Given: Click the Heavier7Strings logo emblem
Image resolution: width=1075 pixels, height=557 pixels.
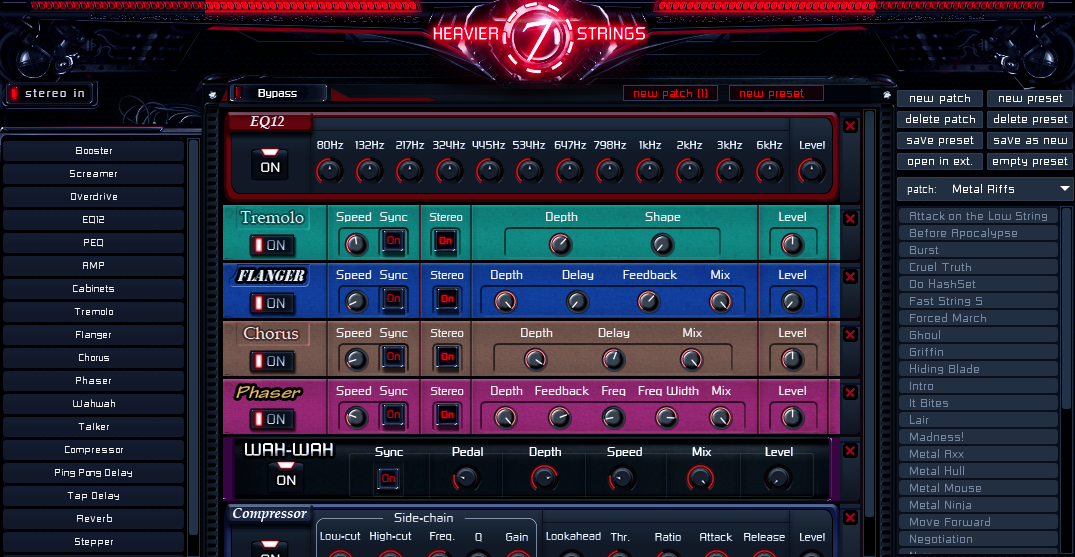Looking at the screenshot, I should [x=539, y=35].
